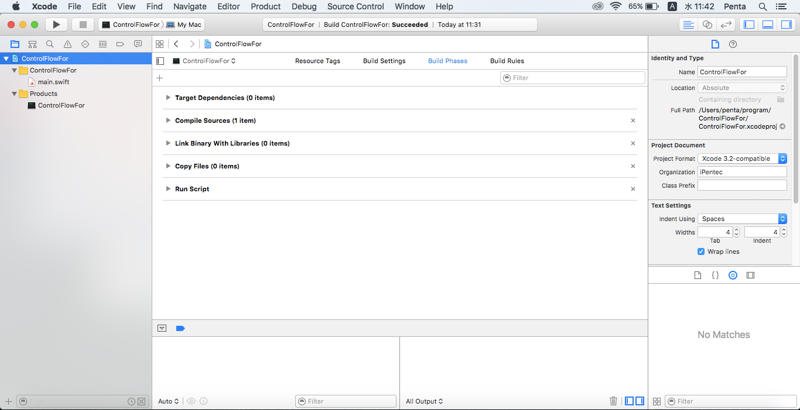
Task: Open the related items grid menu
Action: tap(160, 44)
